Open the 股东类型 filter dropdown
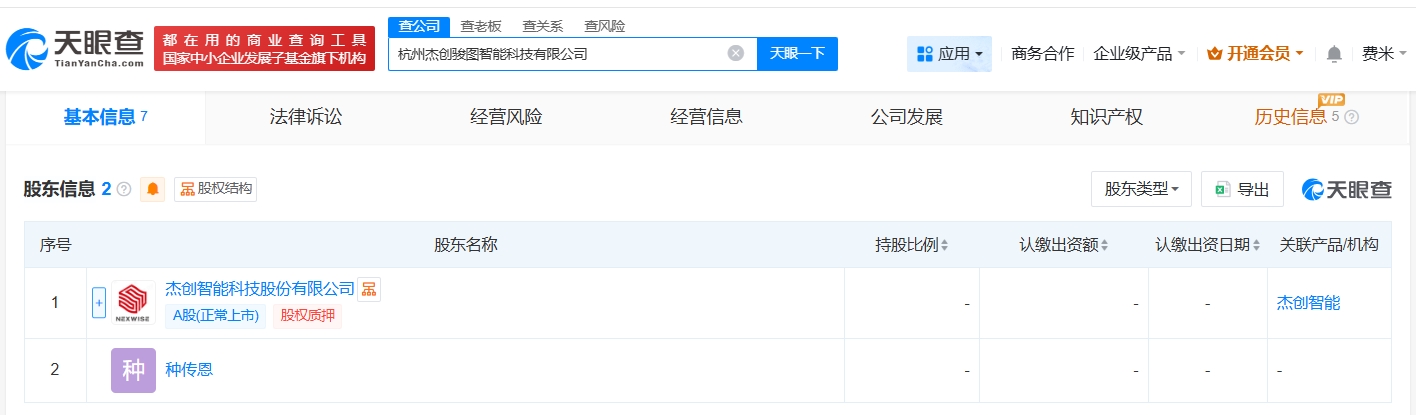Viewport: 1416px width, 415px height. tap(1141, 189)
